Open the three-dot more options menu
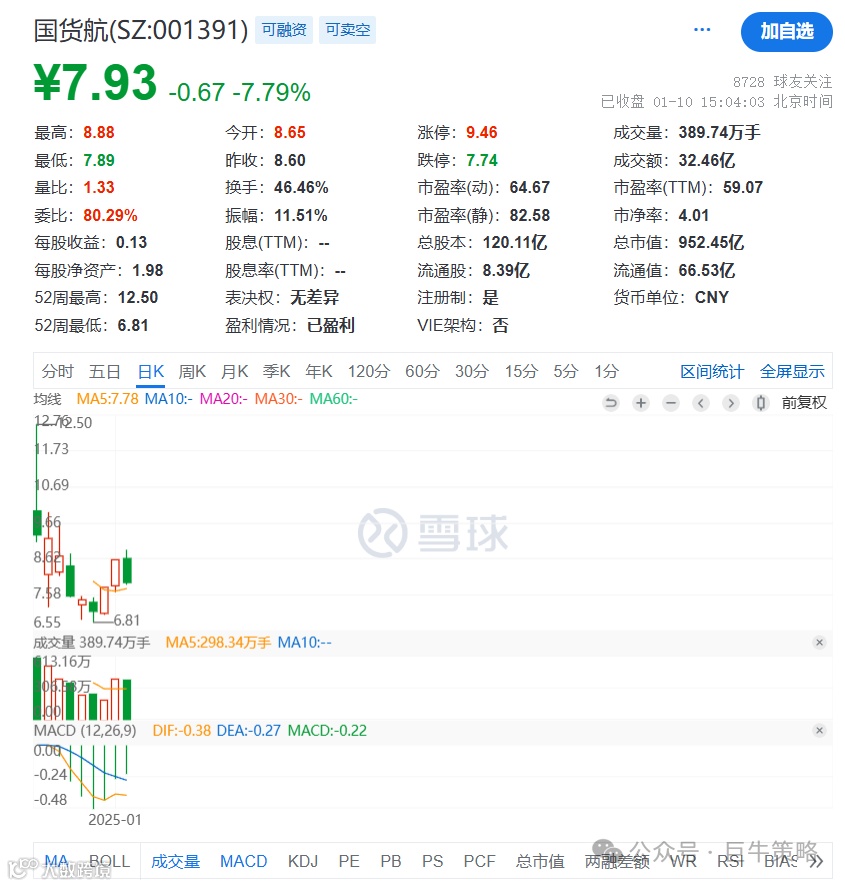 coord(701,29)
